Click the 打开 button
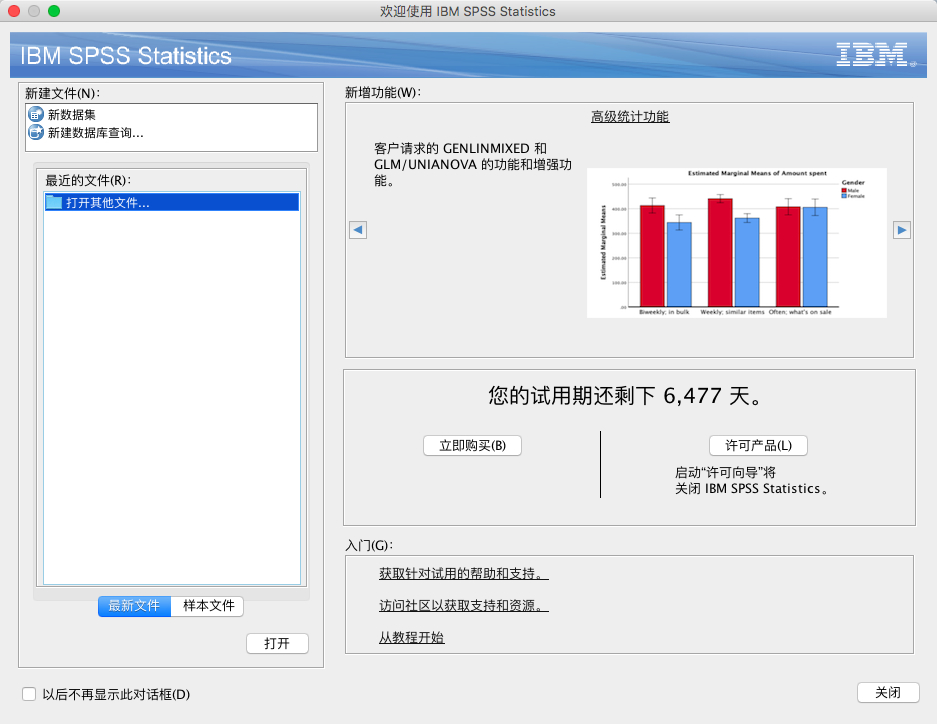The height and width of the screenshot is (724, 937). [277, 643]
